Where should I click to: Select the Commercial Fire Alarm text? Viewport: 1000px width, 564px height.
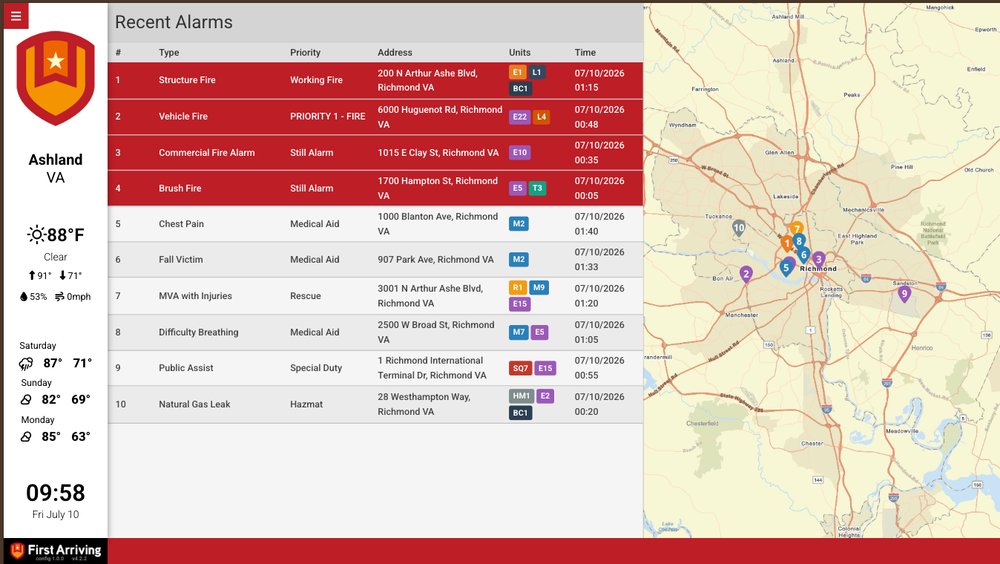tap(207, 152)
